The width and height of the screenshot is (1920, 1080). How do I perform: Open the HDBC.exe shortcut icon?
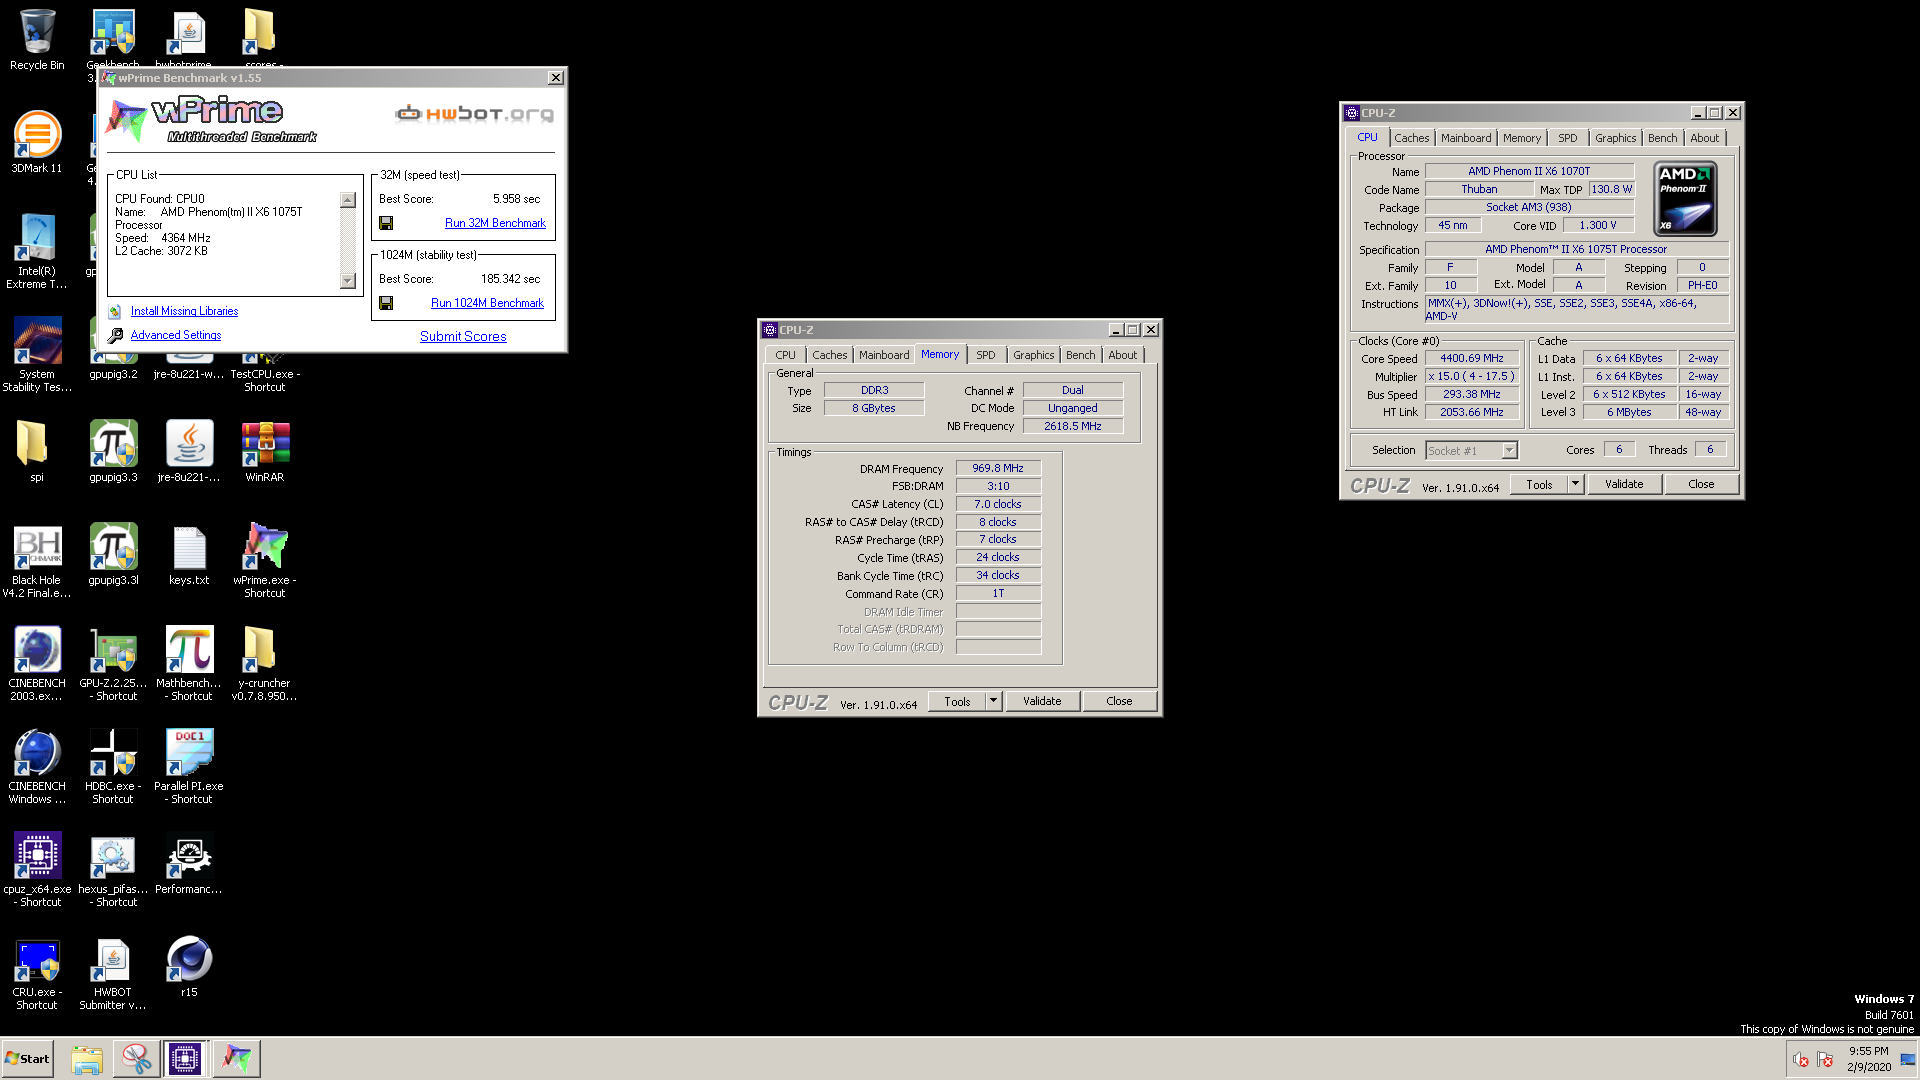coord(113,766)
